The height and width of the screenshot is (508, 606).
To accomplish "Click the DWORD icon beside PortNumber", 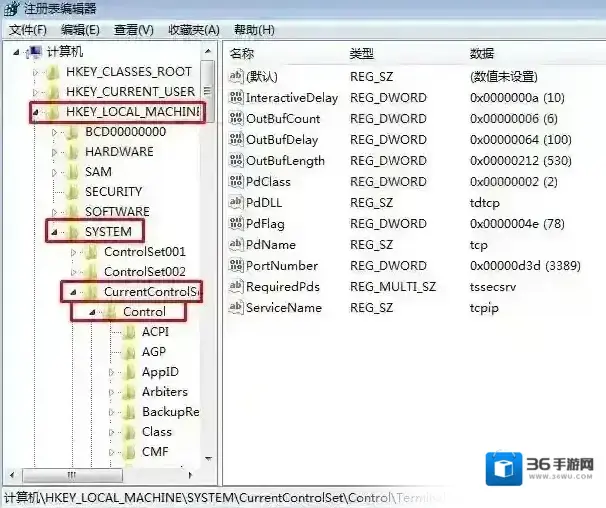I will 236,265.
